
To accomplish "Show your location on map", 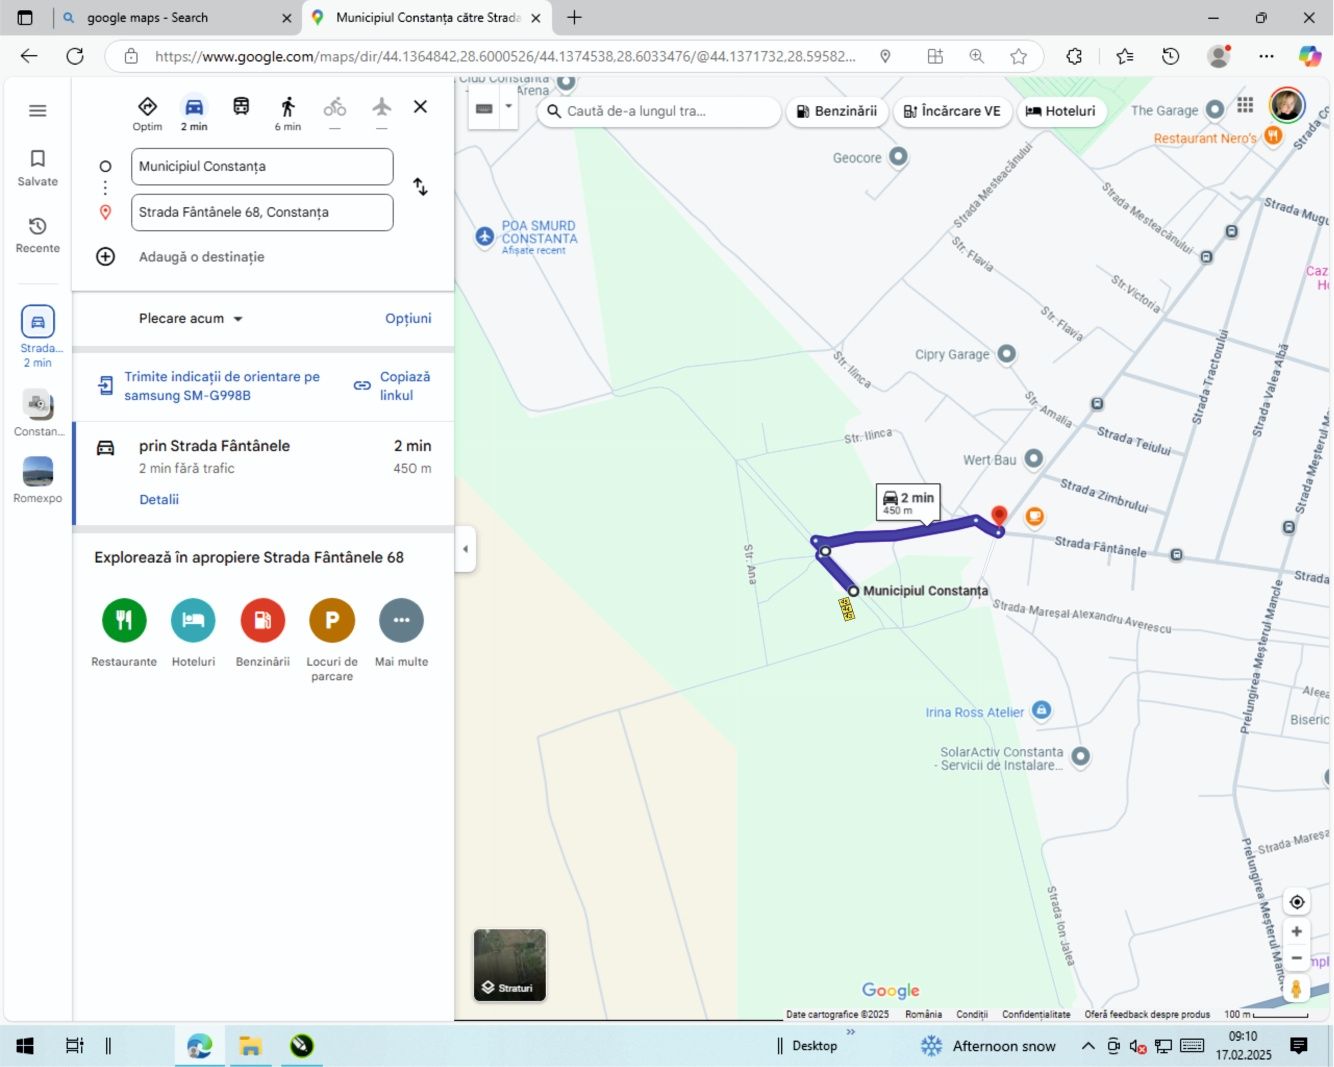I will [x=1297, y=902].
